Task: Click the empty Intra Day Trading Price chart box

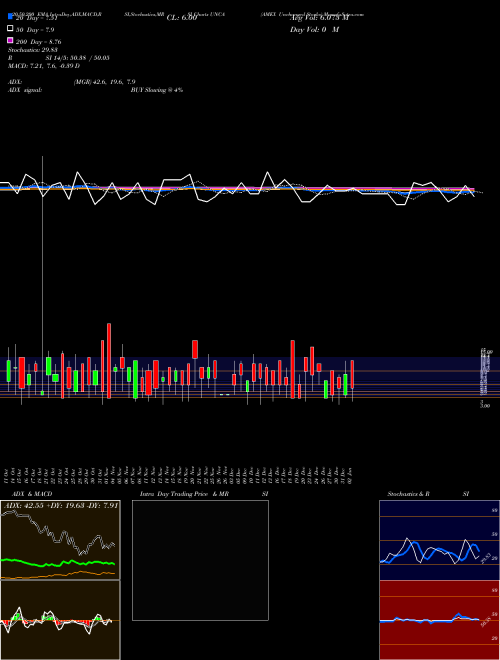Action: pyautogui.click(x=200, y=560)
